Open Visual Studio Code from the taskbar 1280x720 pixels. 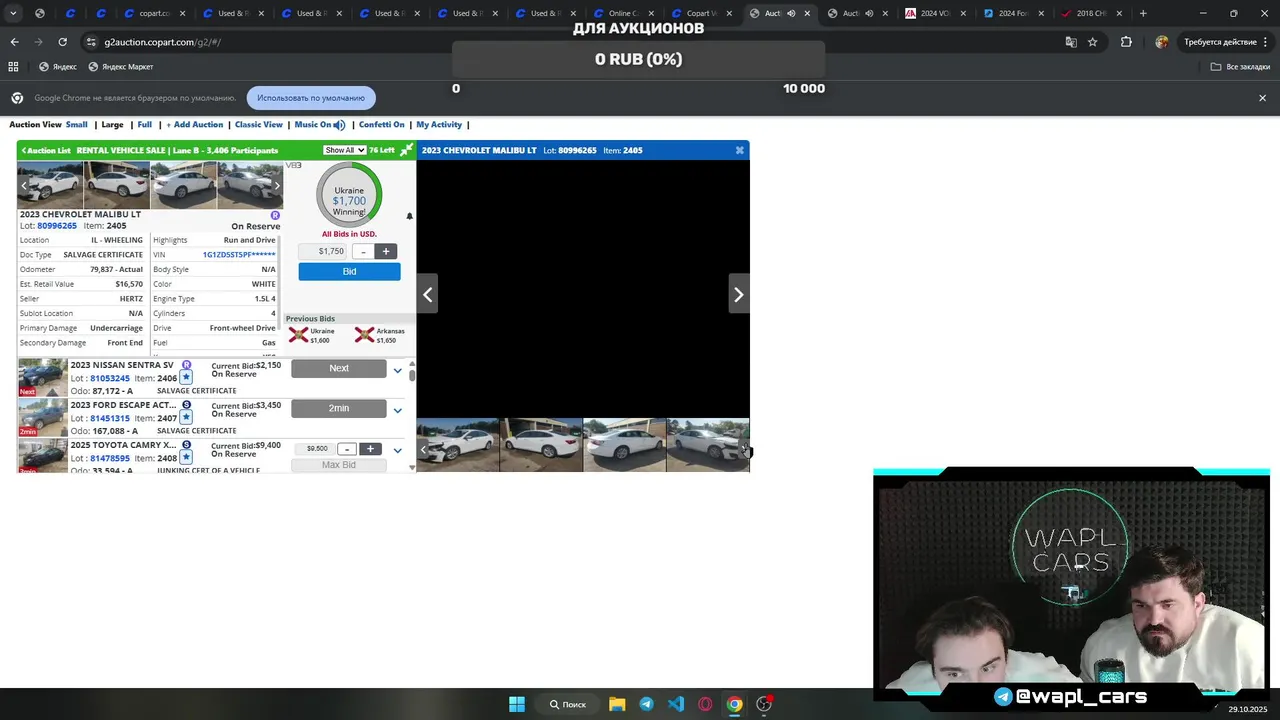[676, 704]
